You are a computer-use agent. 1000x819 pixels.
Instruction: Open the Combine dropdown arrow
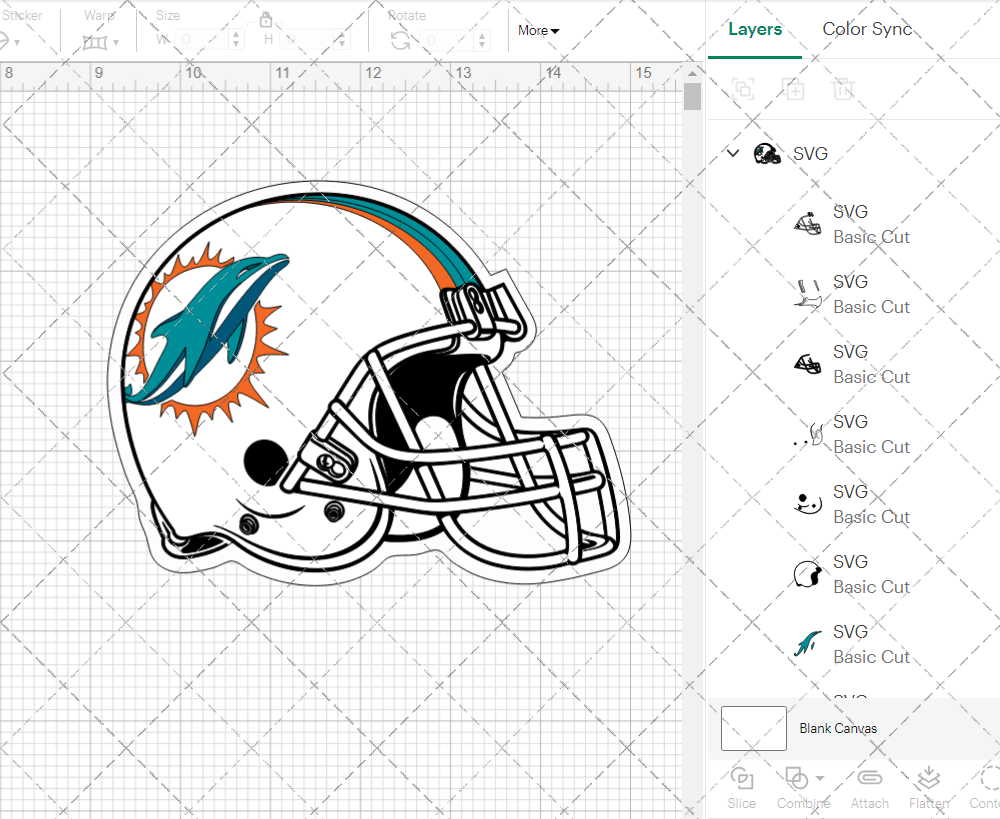pyautogui.click(x=820, y=778)
